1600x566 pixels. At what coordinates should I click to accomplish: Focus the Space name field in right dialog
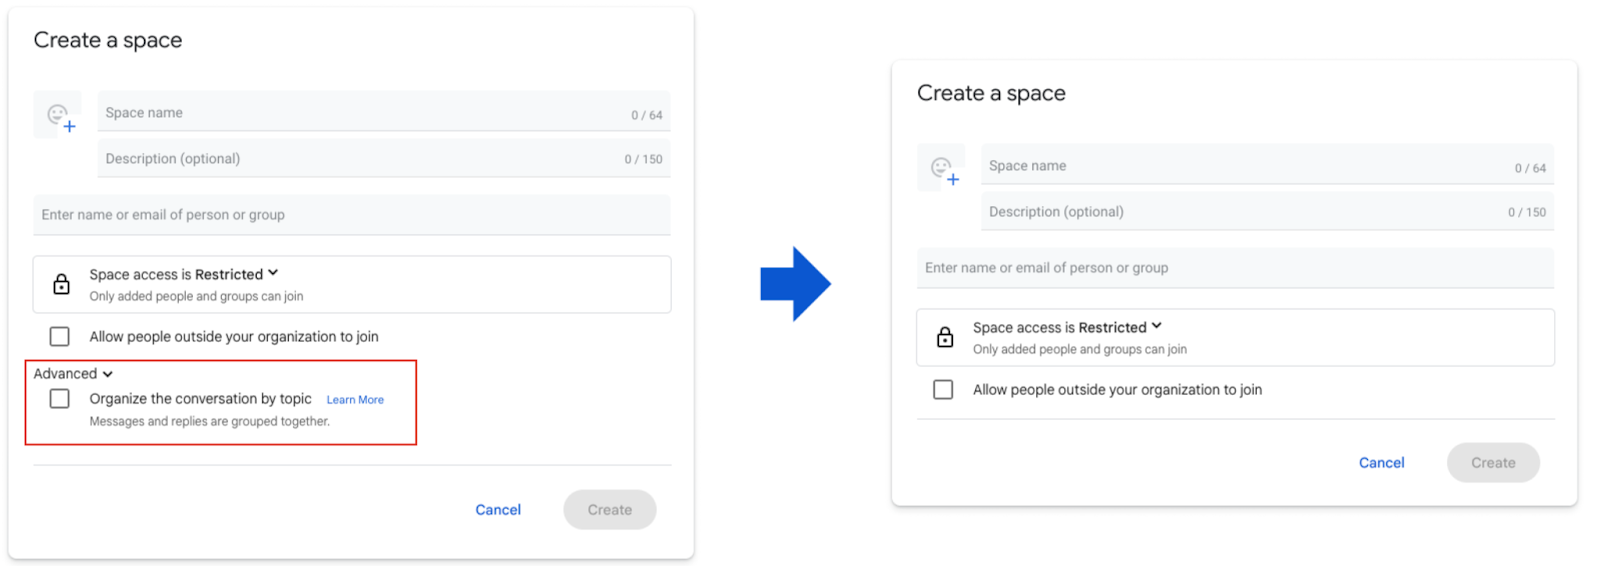coord(1267,165)
